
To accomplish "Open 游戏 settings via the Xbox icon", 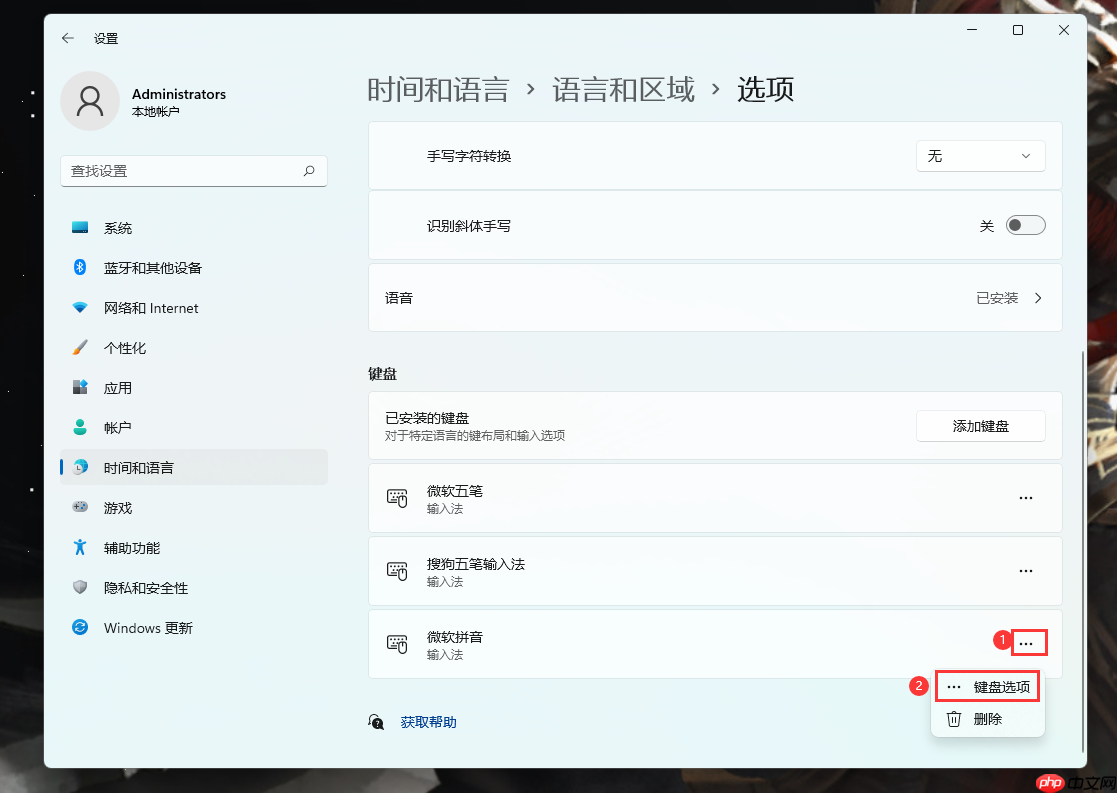I will tap(80, 507).
